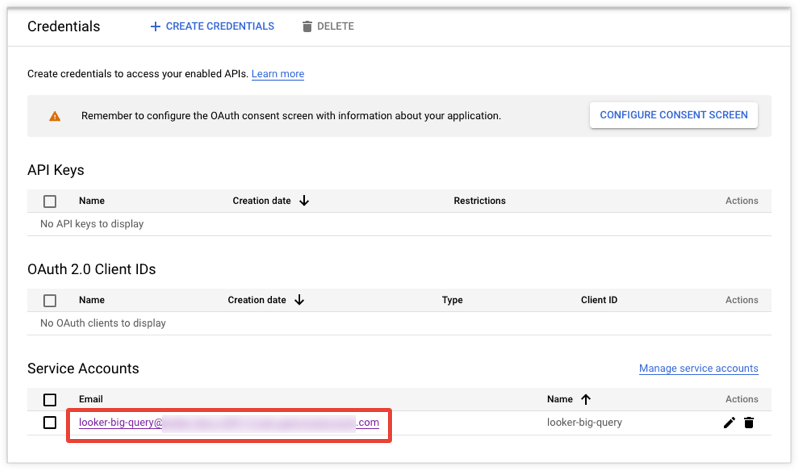Sort Service Accounts by Name arrow
This screenshot has height=470, width=798.
tap(586, 399)
